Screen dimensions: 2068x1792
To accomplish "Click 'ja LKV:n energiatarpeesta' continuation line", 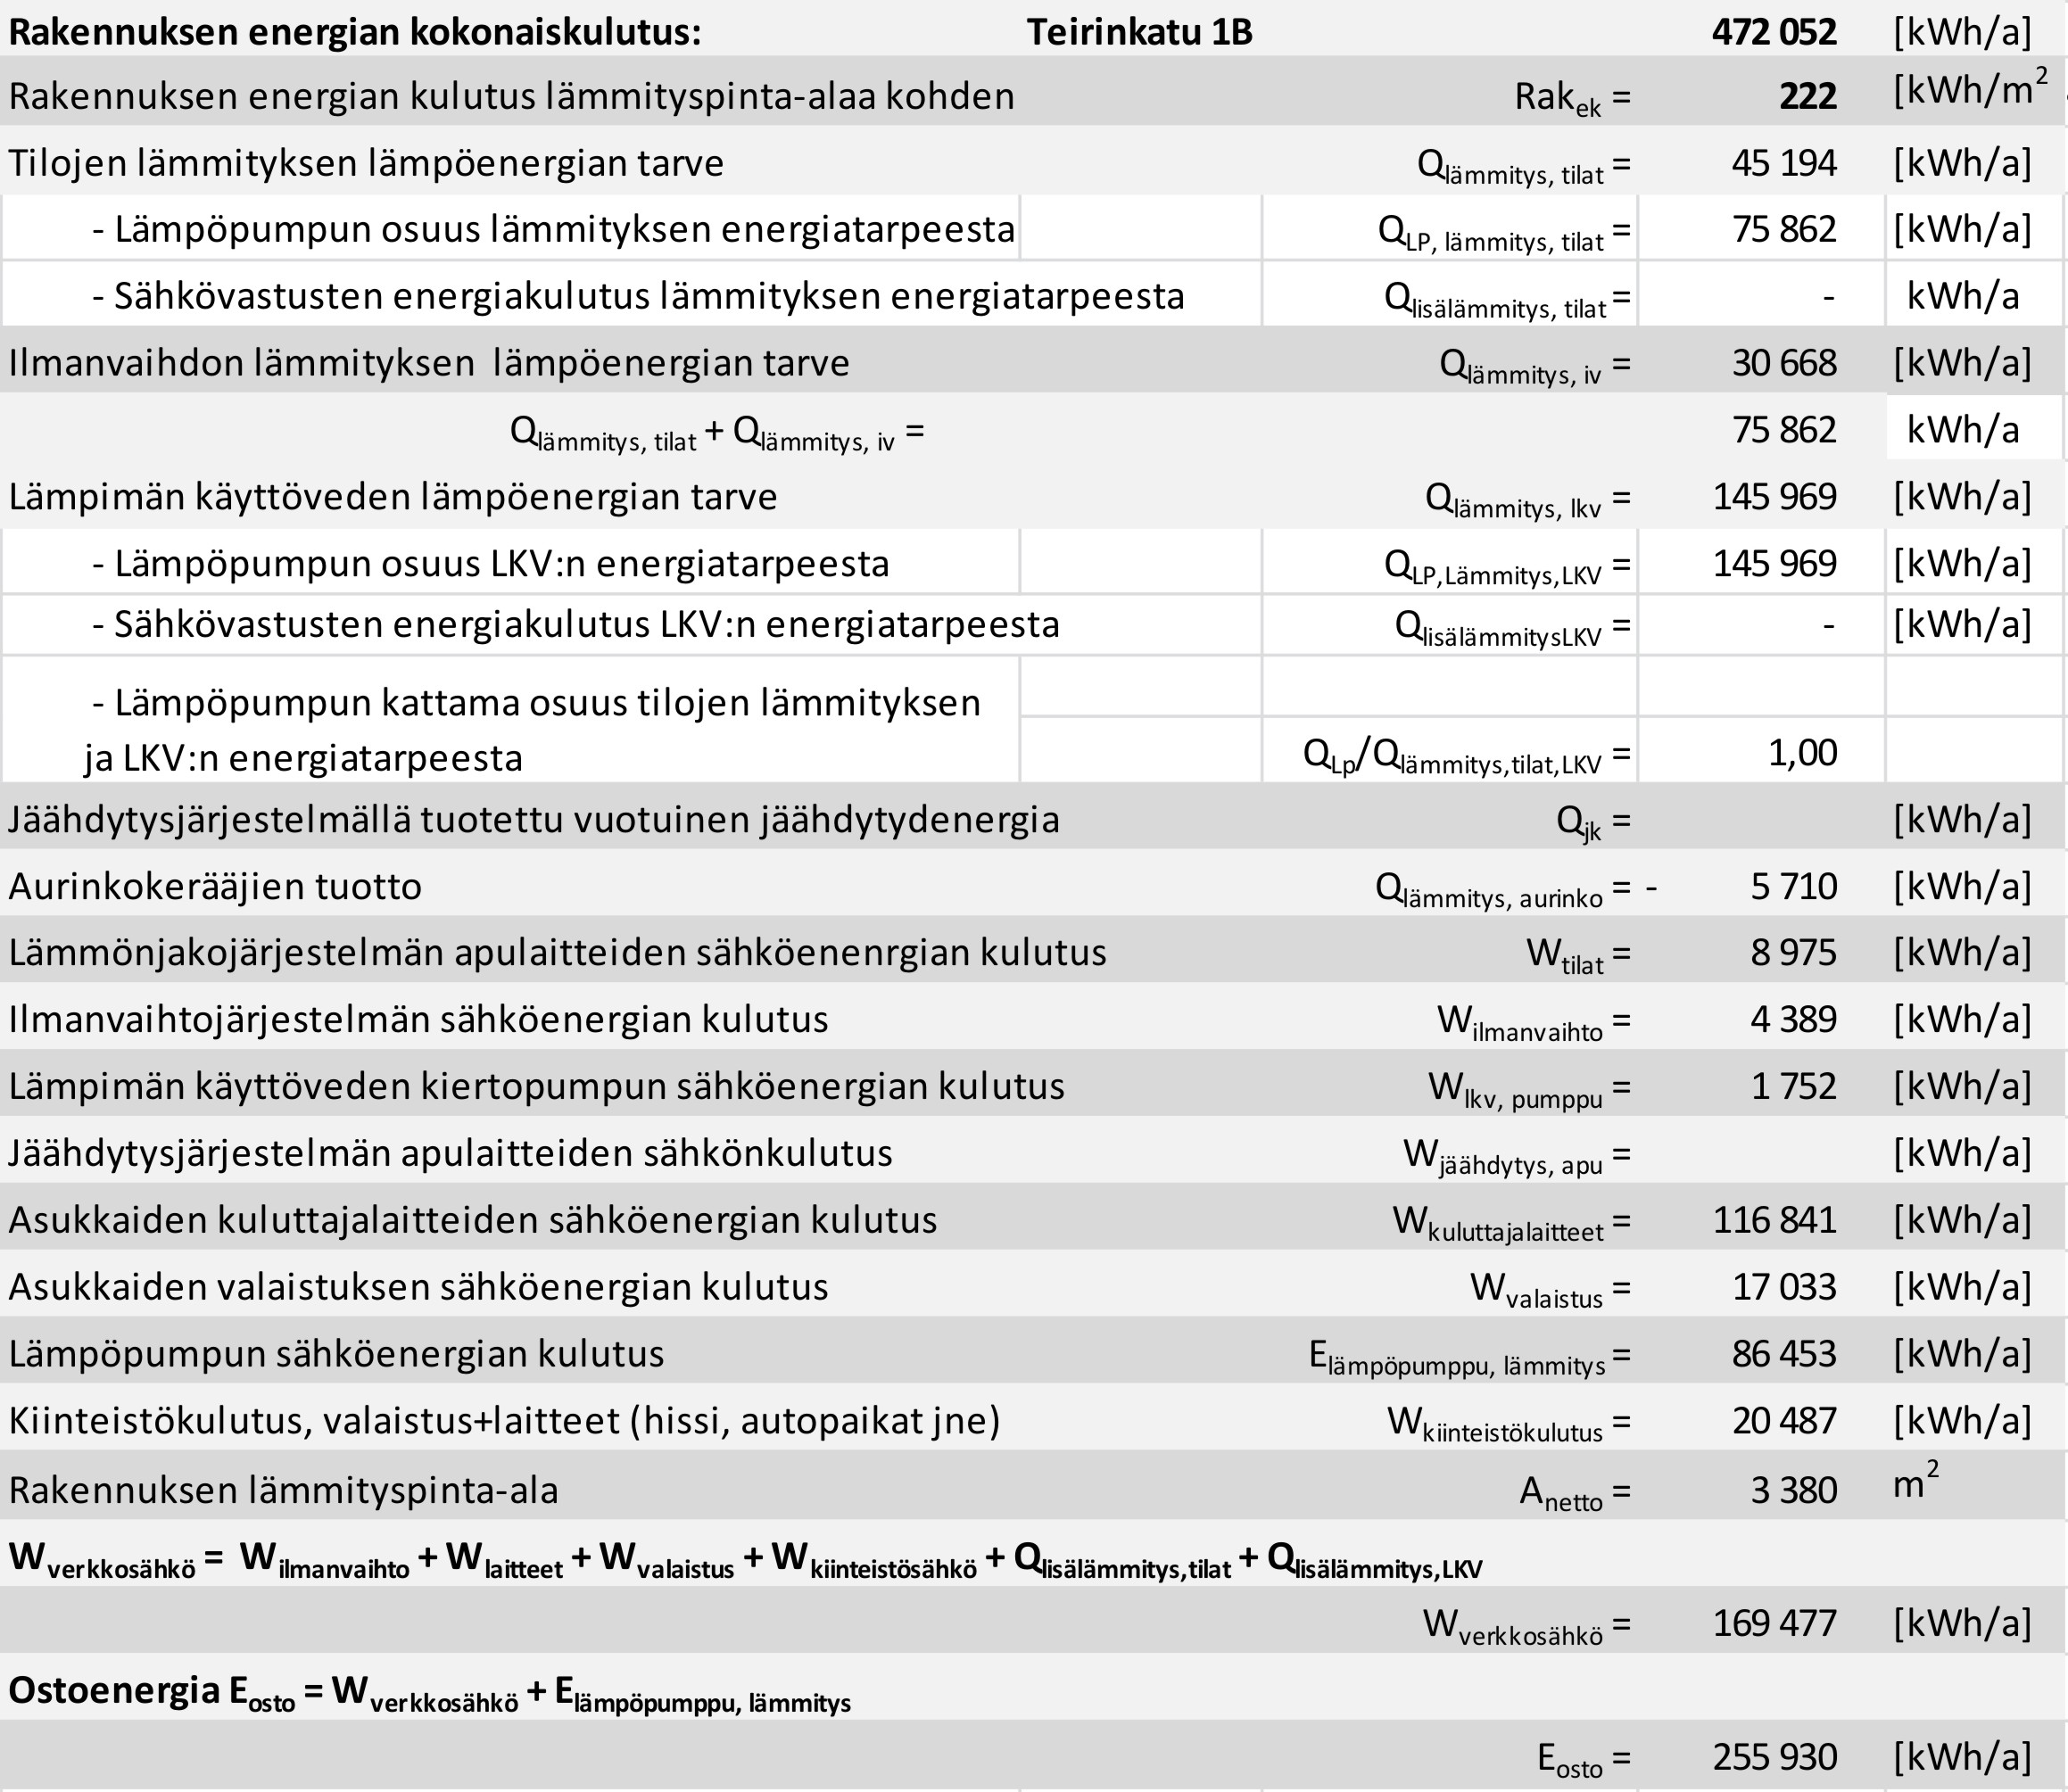I will tap(303, 758).
